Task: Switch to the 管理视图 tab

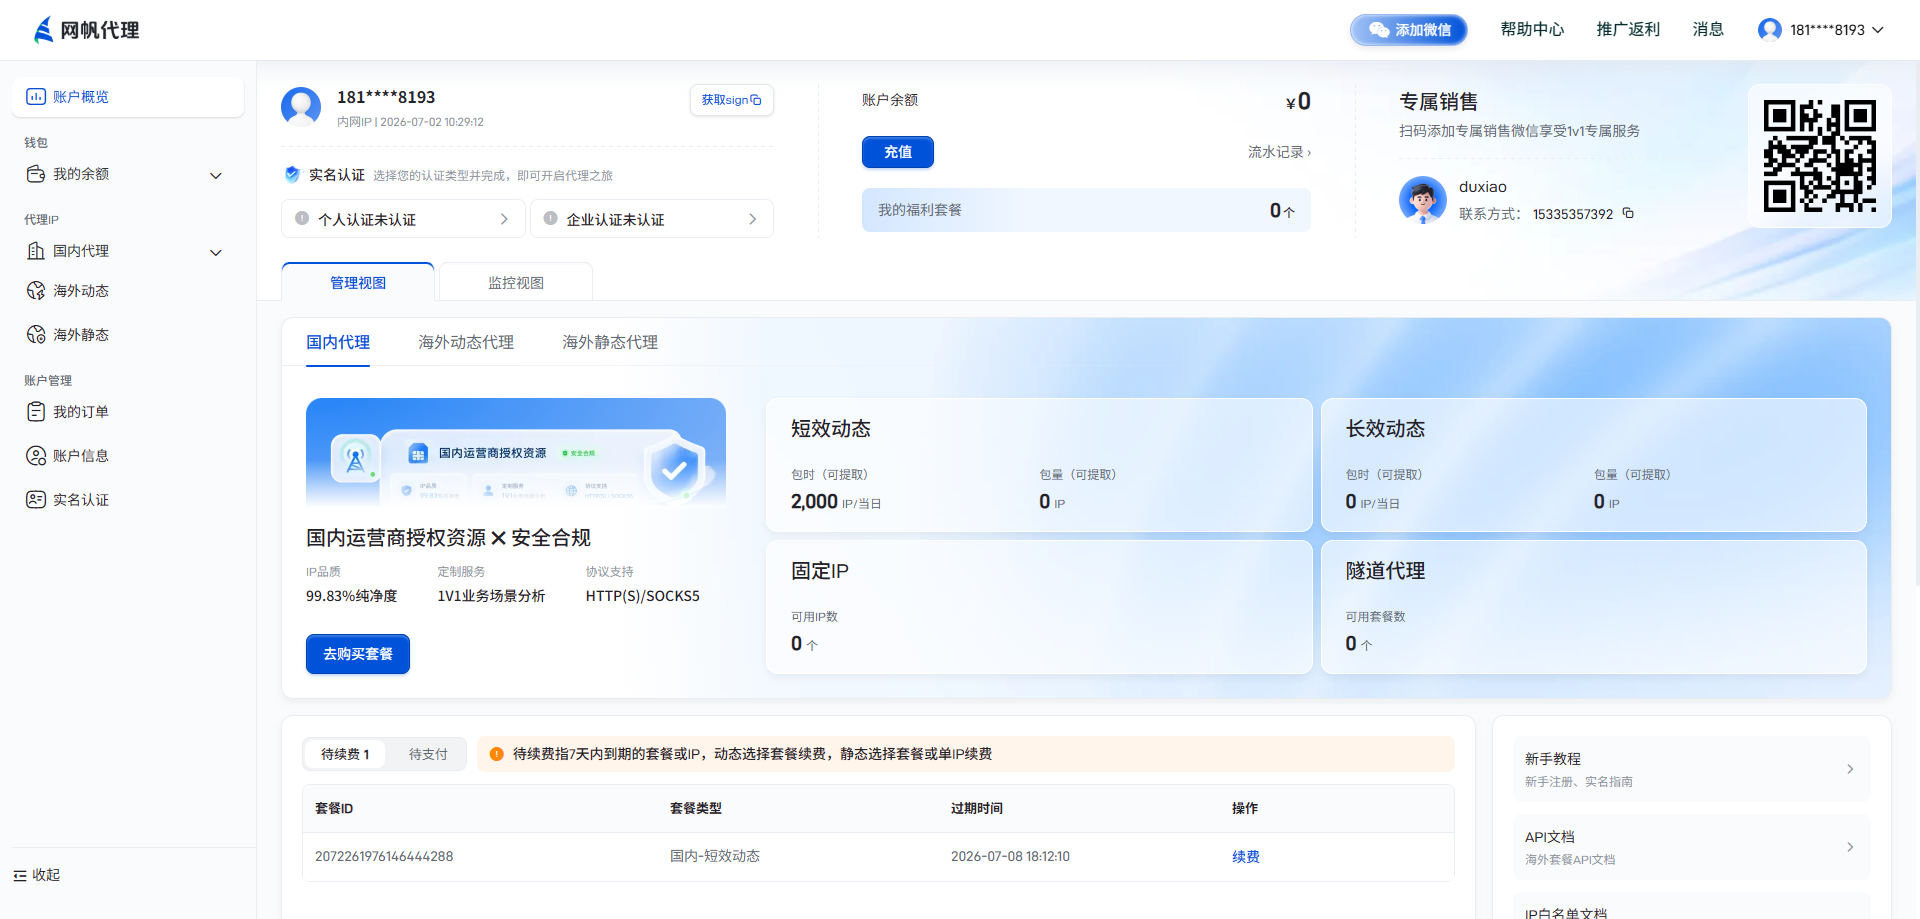Action: [358, 283]
